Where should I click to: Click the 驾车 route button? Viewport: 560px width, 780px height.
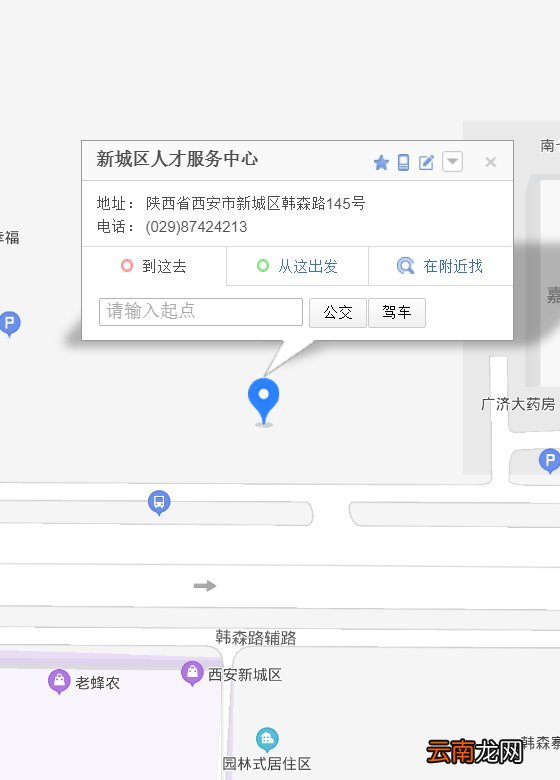(397, 312)
